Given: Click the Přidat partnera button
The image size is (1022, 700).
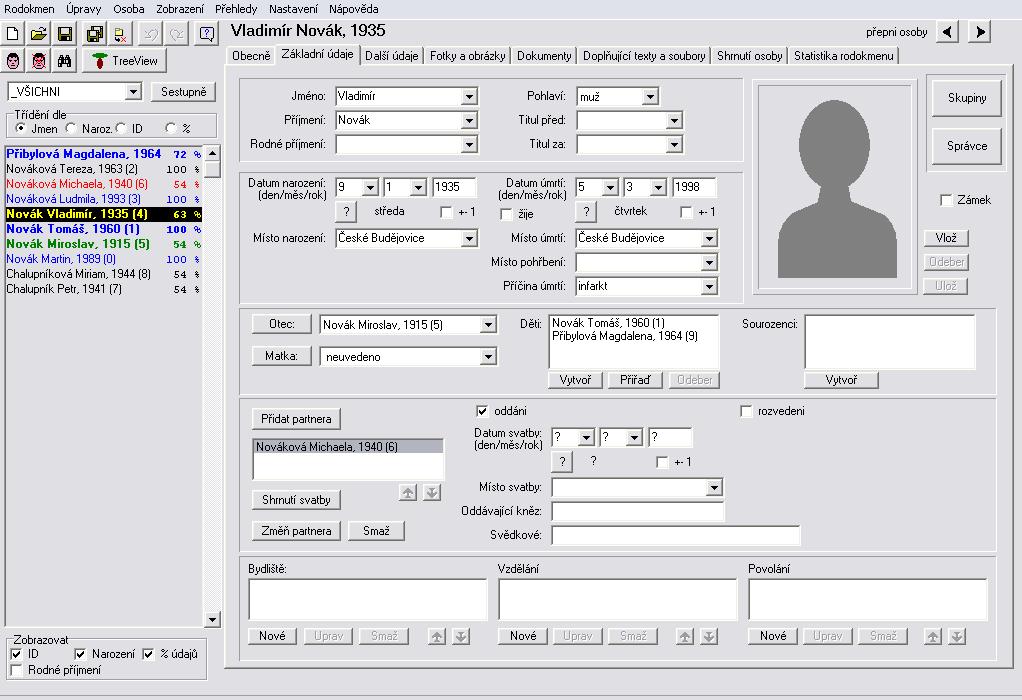Looking at the screenshot, I should 295,419.
